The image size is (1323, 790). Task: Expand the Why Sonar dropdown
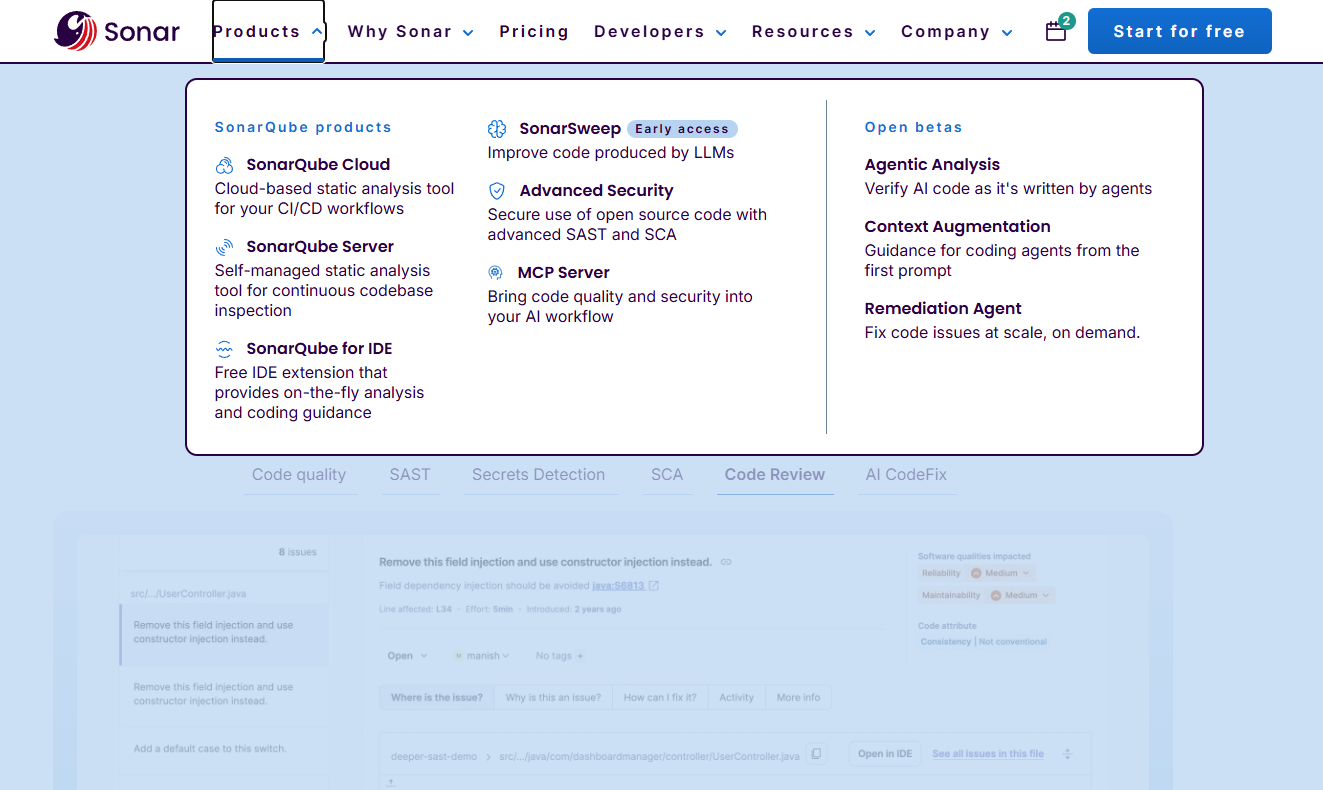410,31
